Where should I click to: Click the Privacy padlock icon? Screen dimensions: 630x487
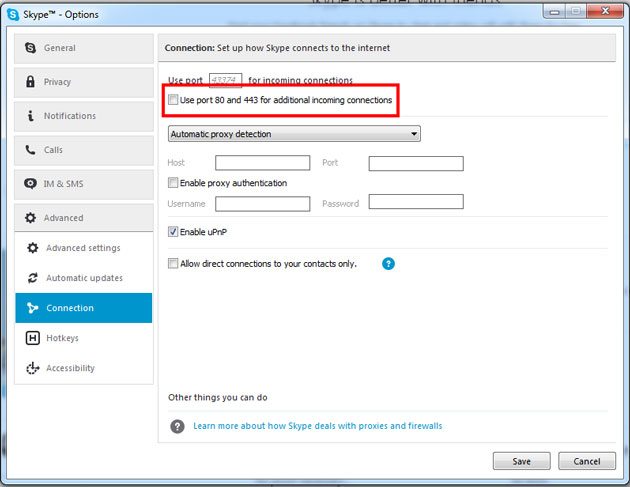[x=30, y=82]
